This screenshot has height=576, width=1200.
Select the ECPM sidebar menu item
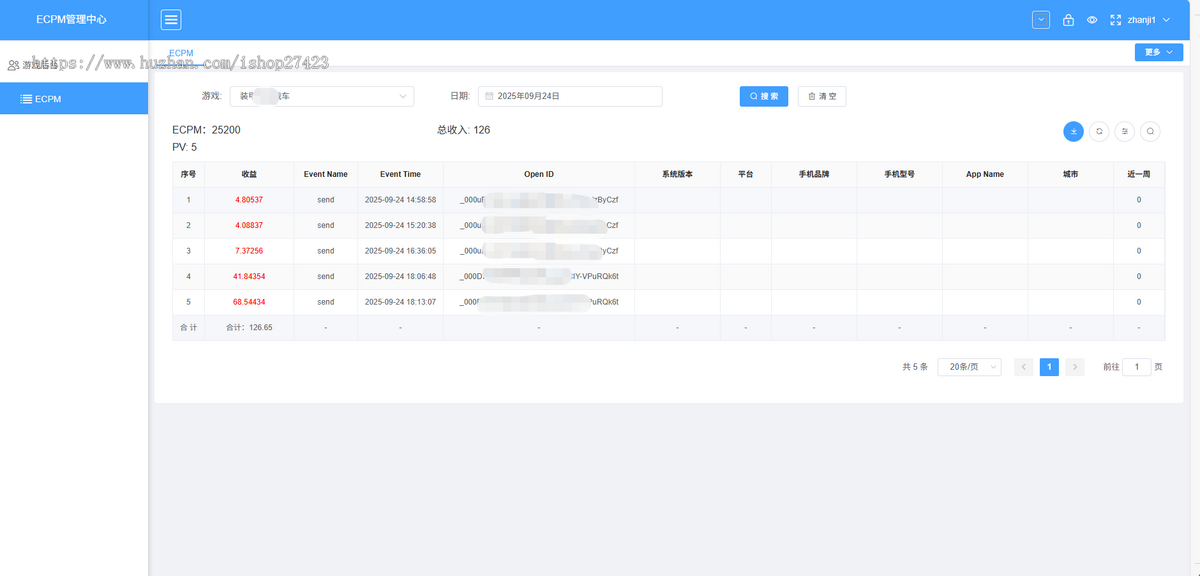point(74,99)
